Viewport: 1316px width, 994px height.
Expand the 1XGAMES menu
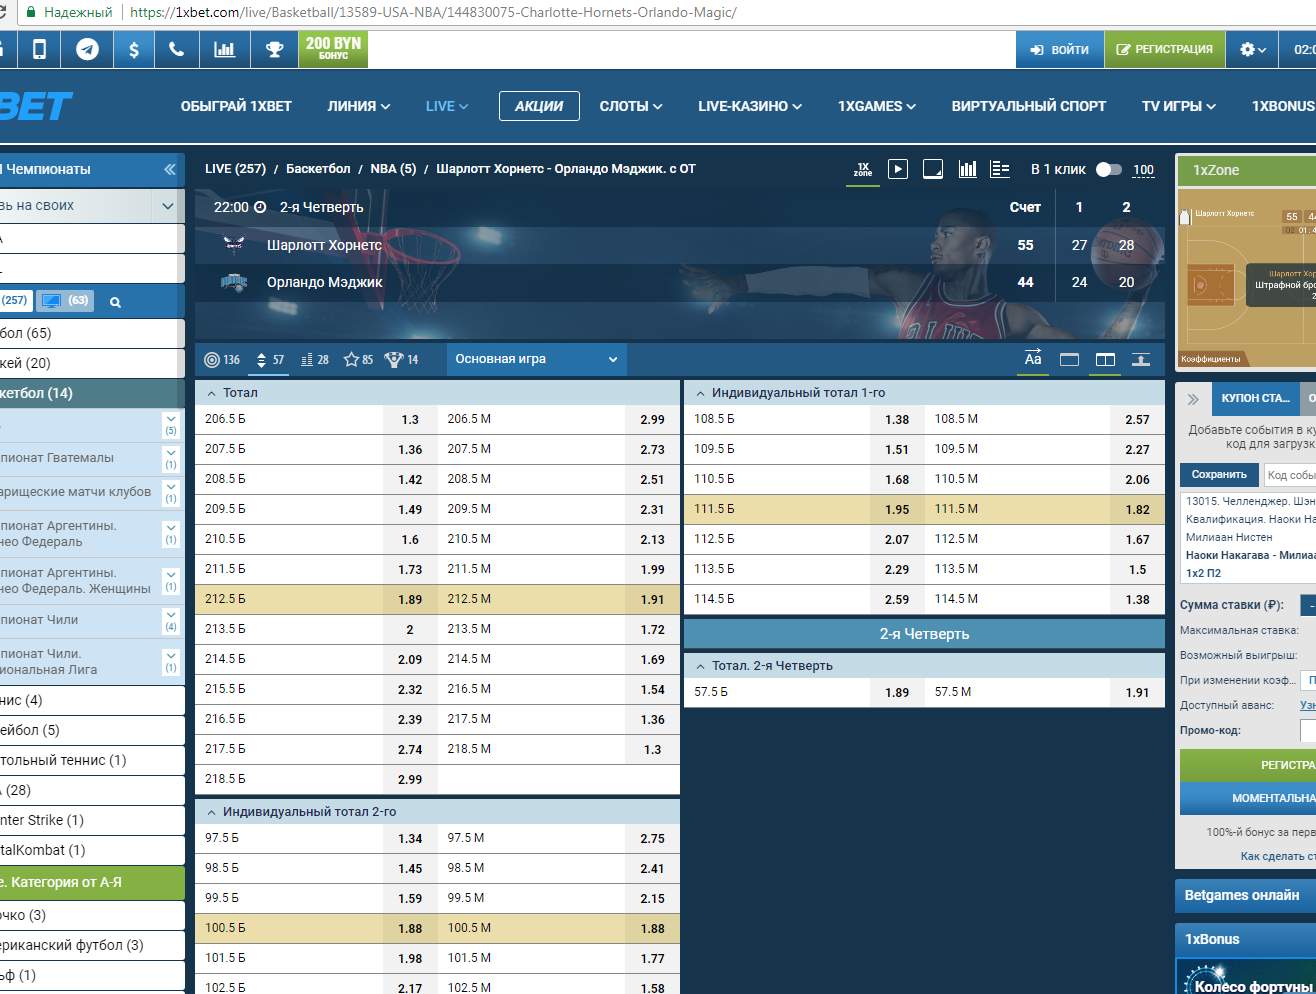877,106
